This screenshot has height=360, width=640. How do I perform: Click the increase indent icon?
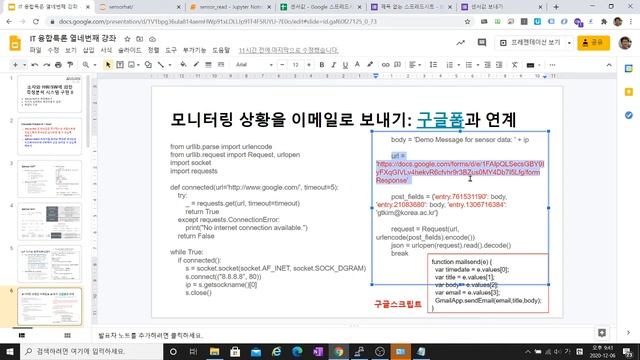[x=499, y=65]
